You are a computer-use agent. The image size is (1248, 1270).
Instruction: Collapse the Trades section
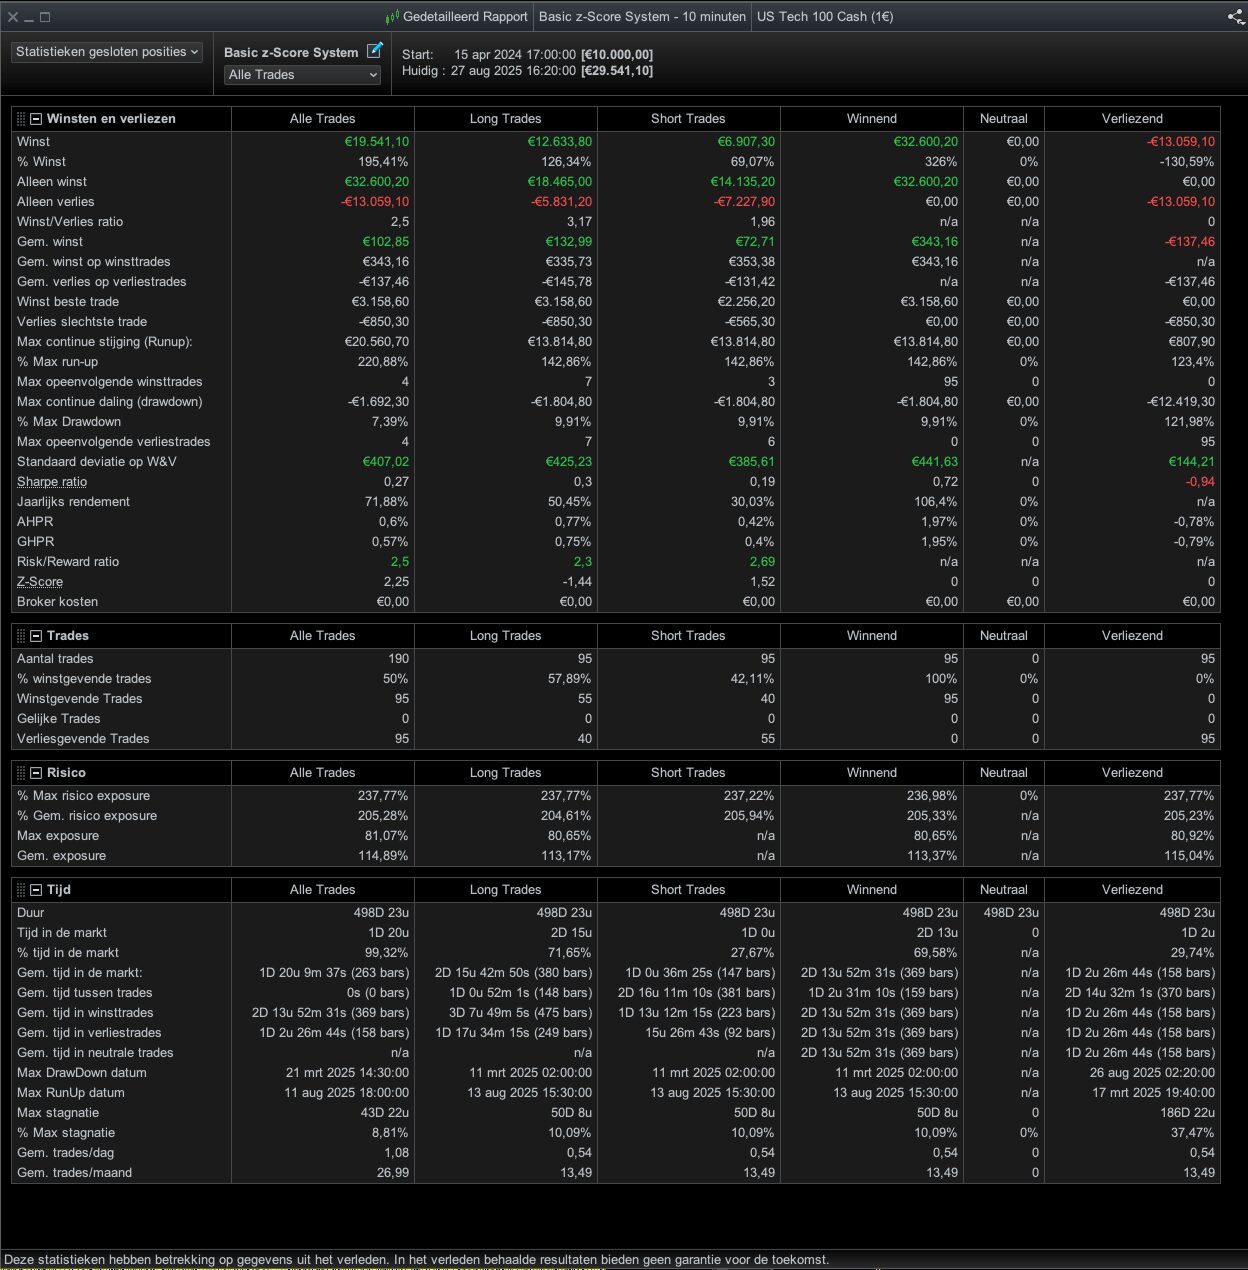(36, 635)
